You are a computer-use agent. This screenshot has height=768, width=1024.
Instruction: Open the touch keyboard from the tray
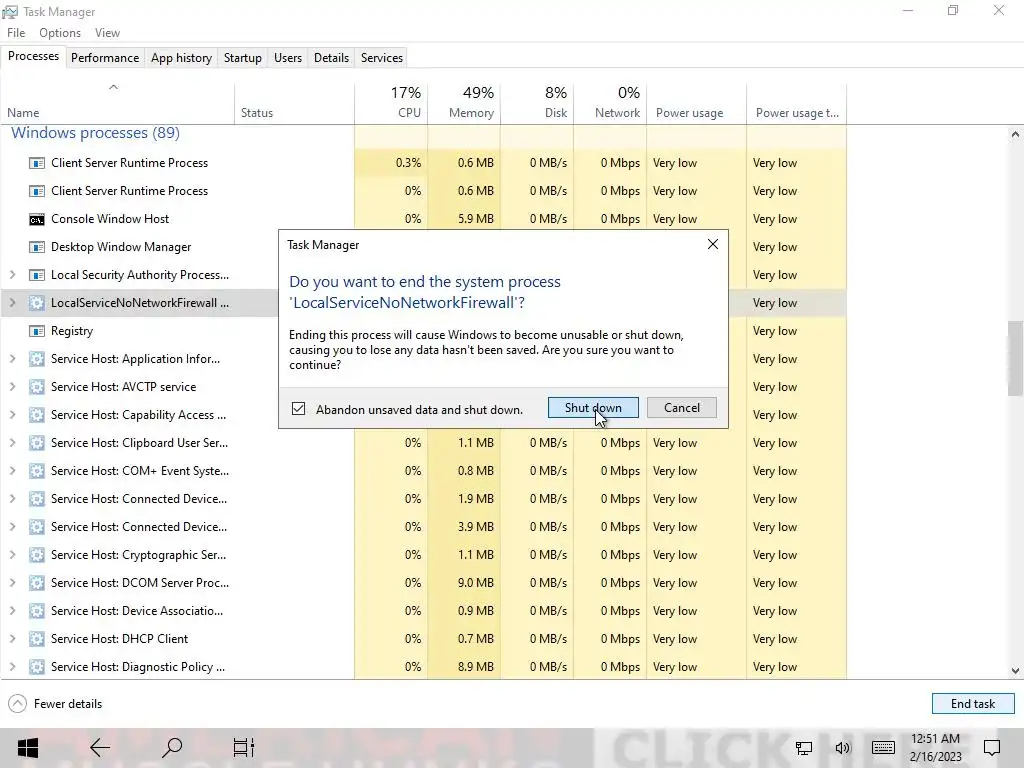pyautogui.click(x=883, y=748)
